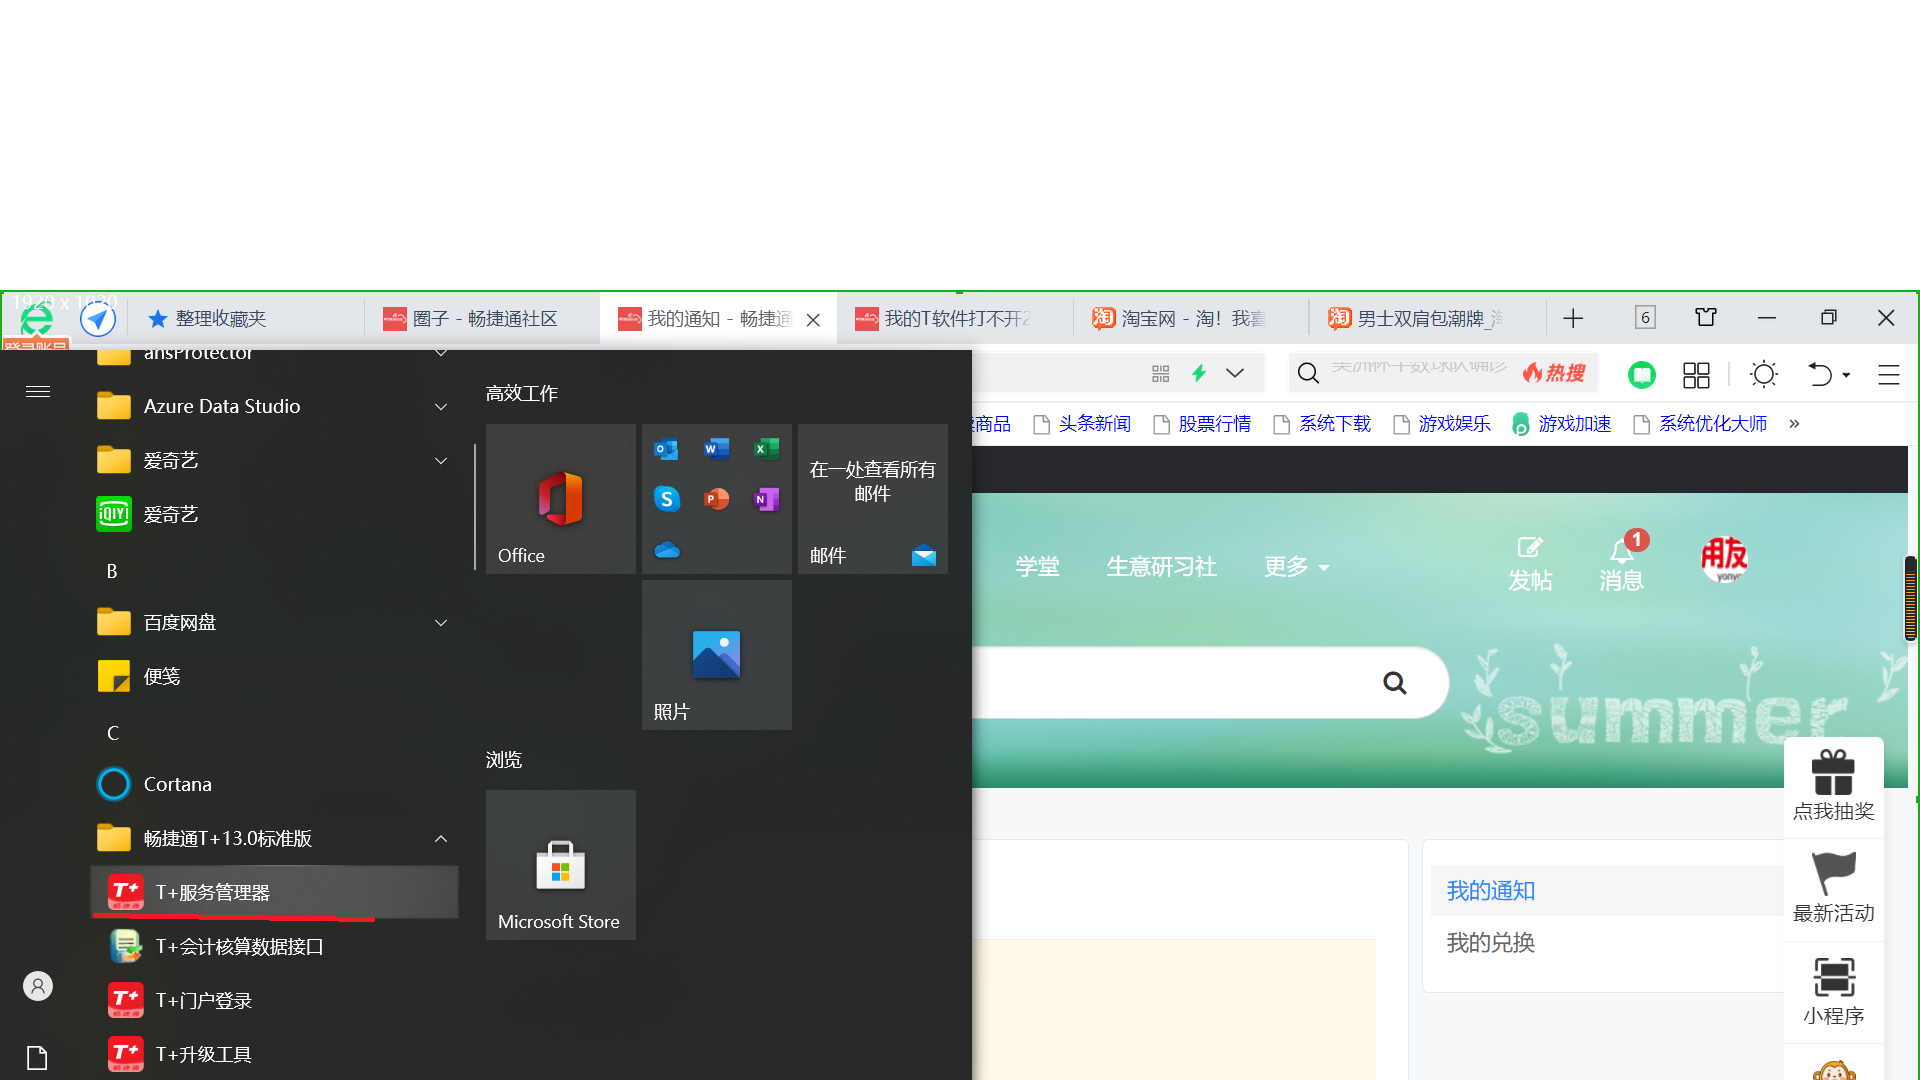Open the 更多 dropdown in community navigation

tap(1296, 567)
